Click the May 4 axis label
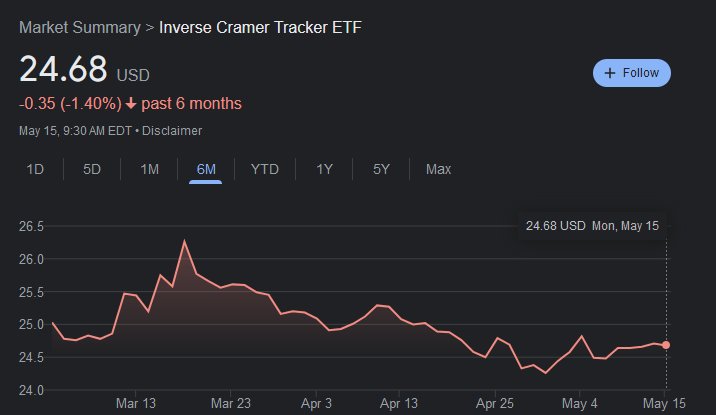Screen dimensions: 716x415 click(579, 404)
